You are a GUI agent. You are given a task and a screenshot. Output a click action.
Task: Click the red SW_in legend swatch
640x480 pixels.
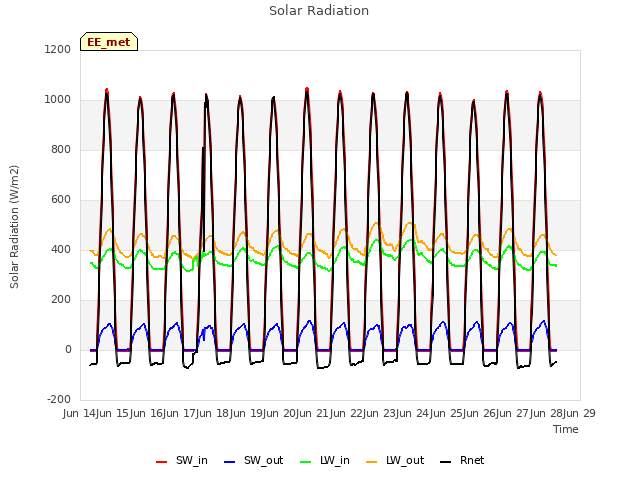[162, 462]
